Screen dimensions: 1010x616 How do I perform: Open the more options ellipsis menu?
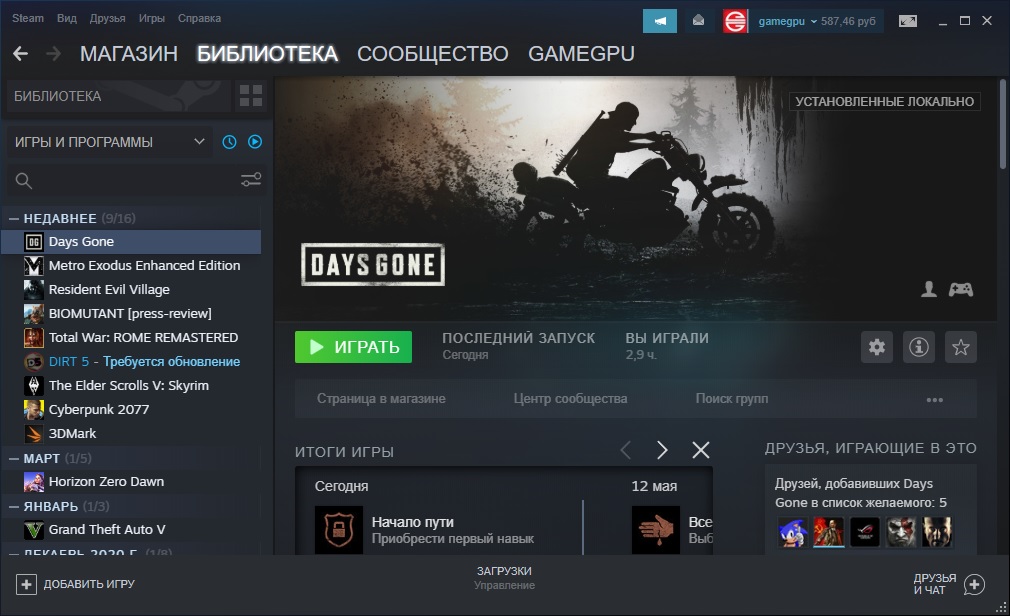click(935, 400)
